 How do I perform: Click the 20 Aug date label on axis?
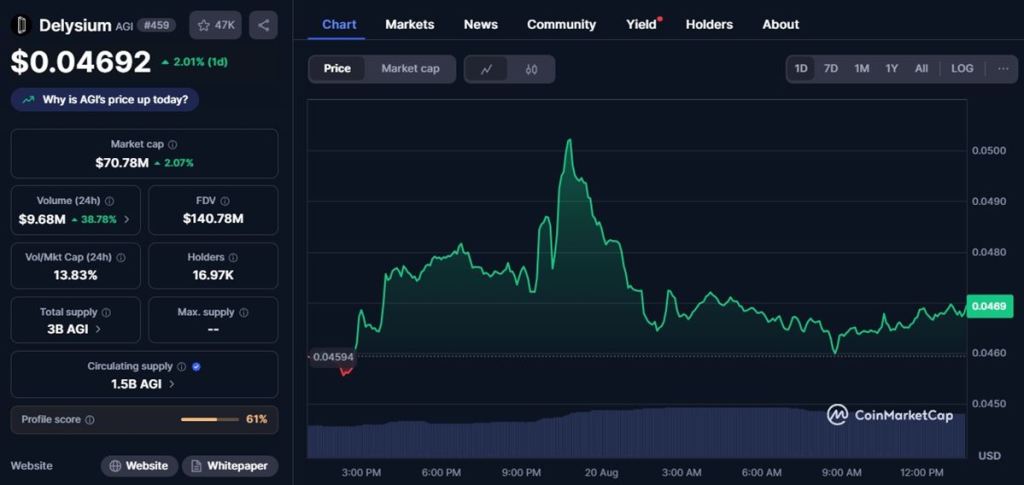pos(601,473)
